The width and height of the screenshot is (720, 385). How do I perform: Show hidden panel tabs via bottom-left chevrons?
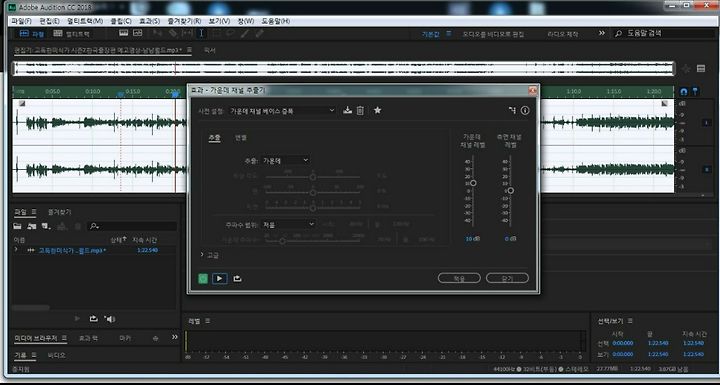pos(174,337)
